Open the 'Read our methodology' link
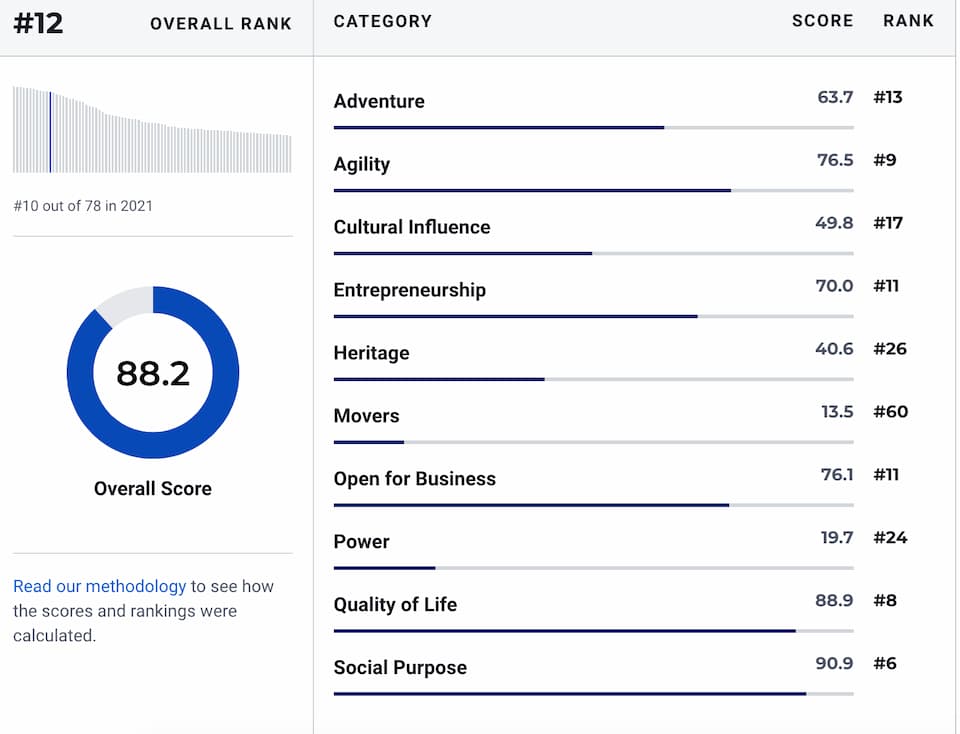This screenshot has height=734, width=960. click(99, 586)
